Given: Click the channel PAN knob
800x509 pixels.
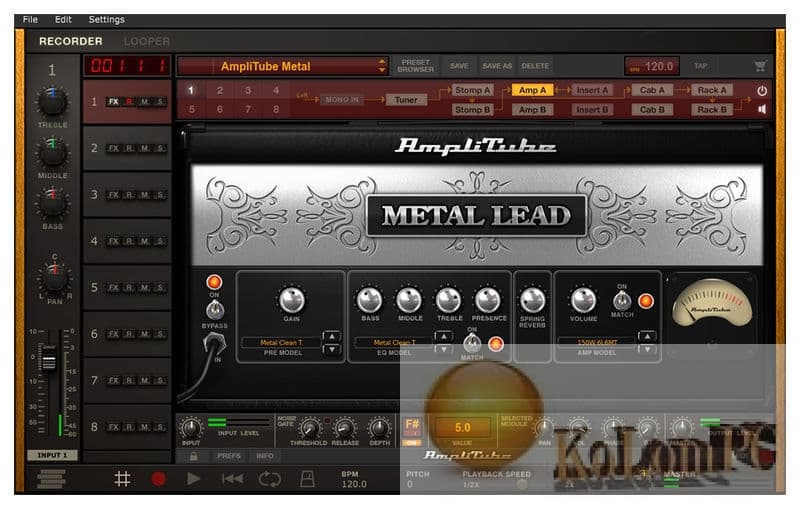Looking at the screenshot, I should [x=55, y=278].
